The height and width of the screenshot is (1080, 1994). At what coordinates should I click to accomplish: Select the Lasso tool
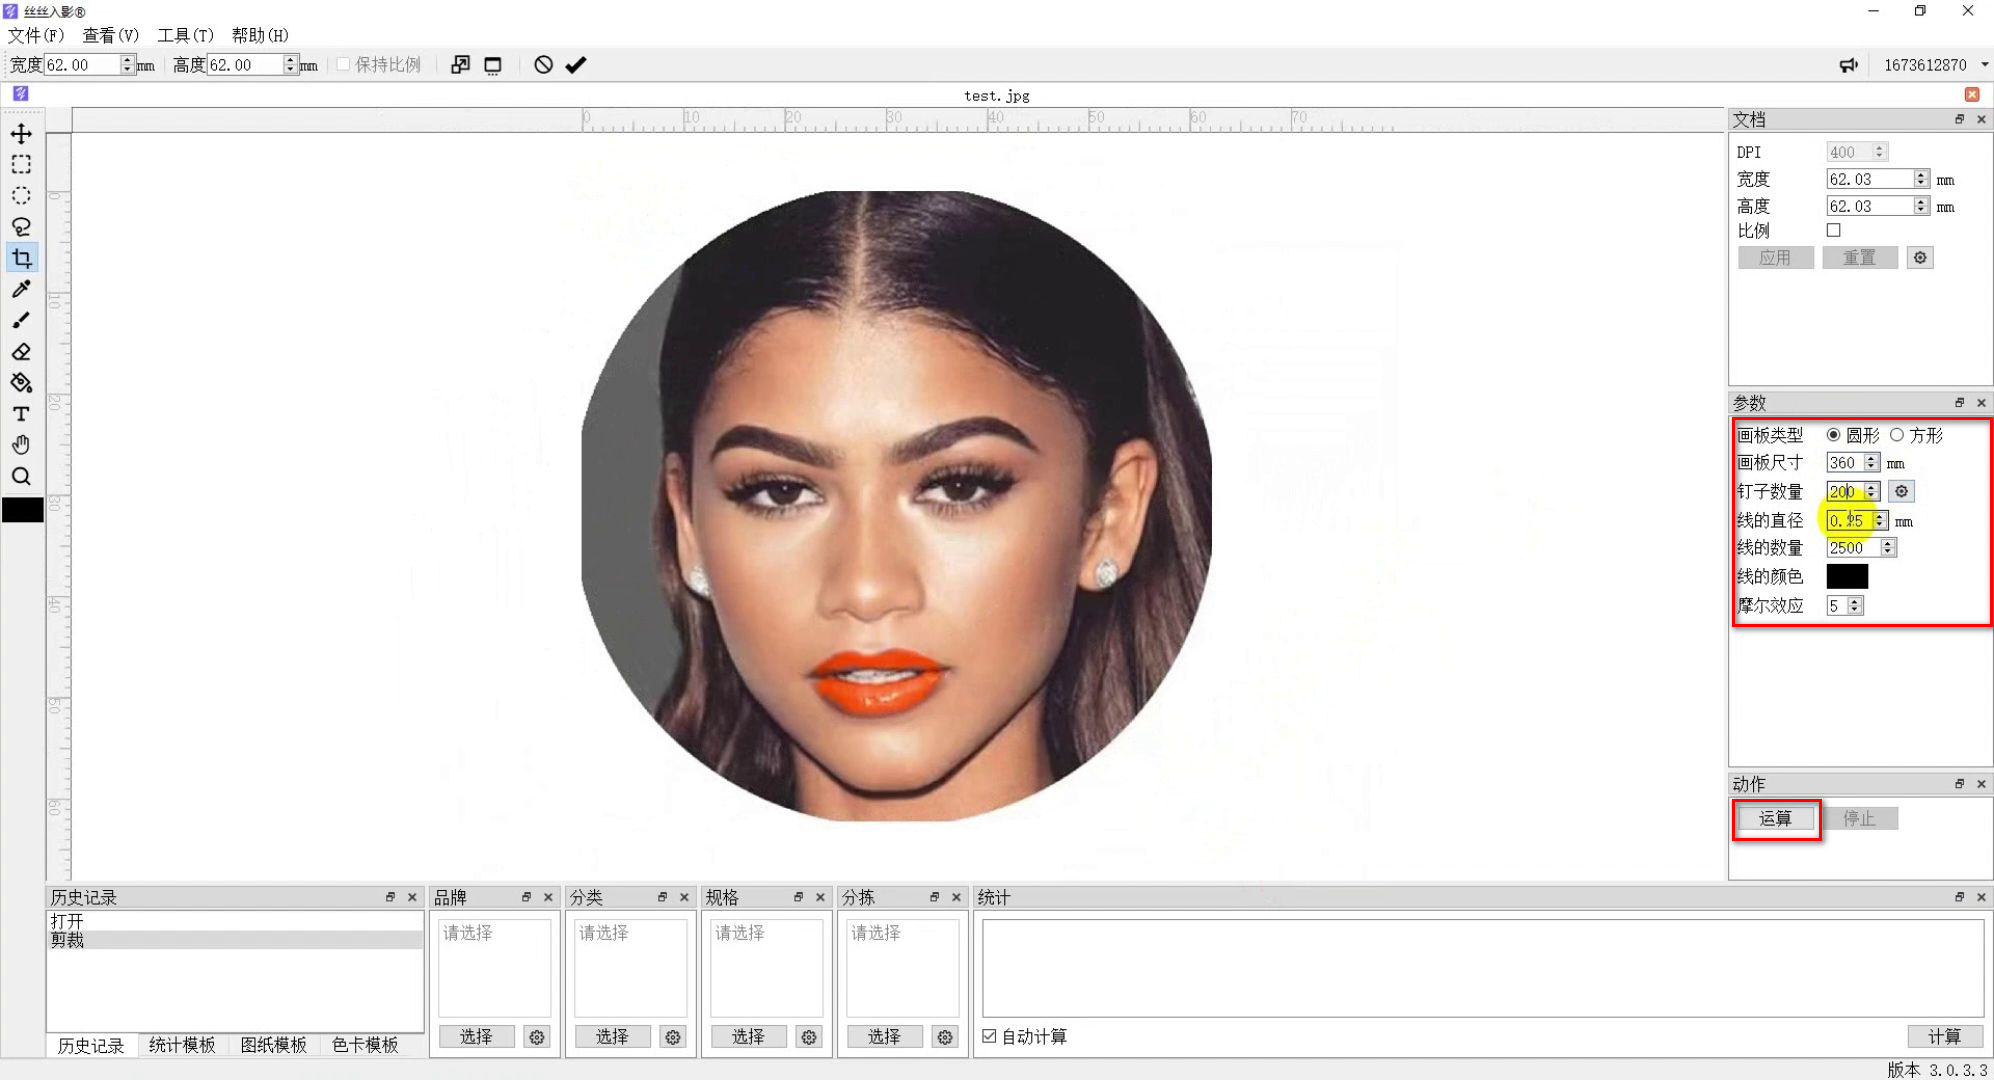coord(21,227)
